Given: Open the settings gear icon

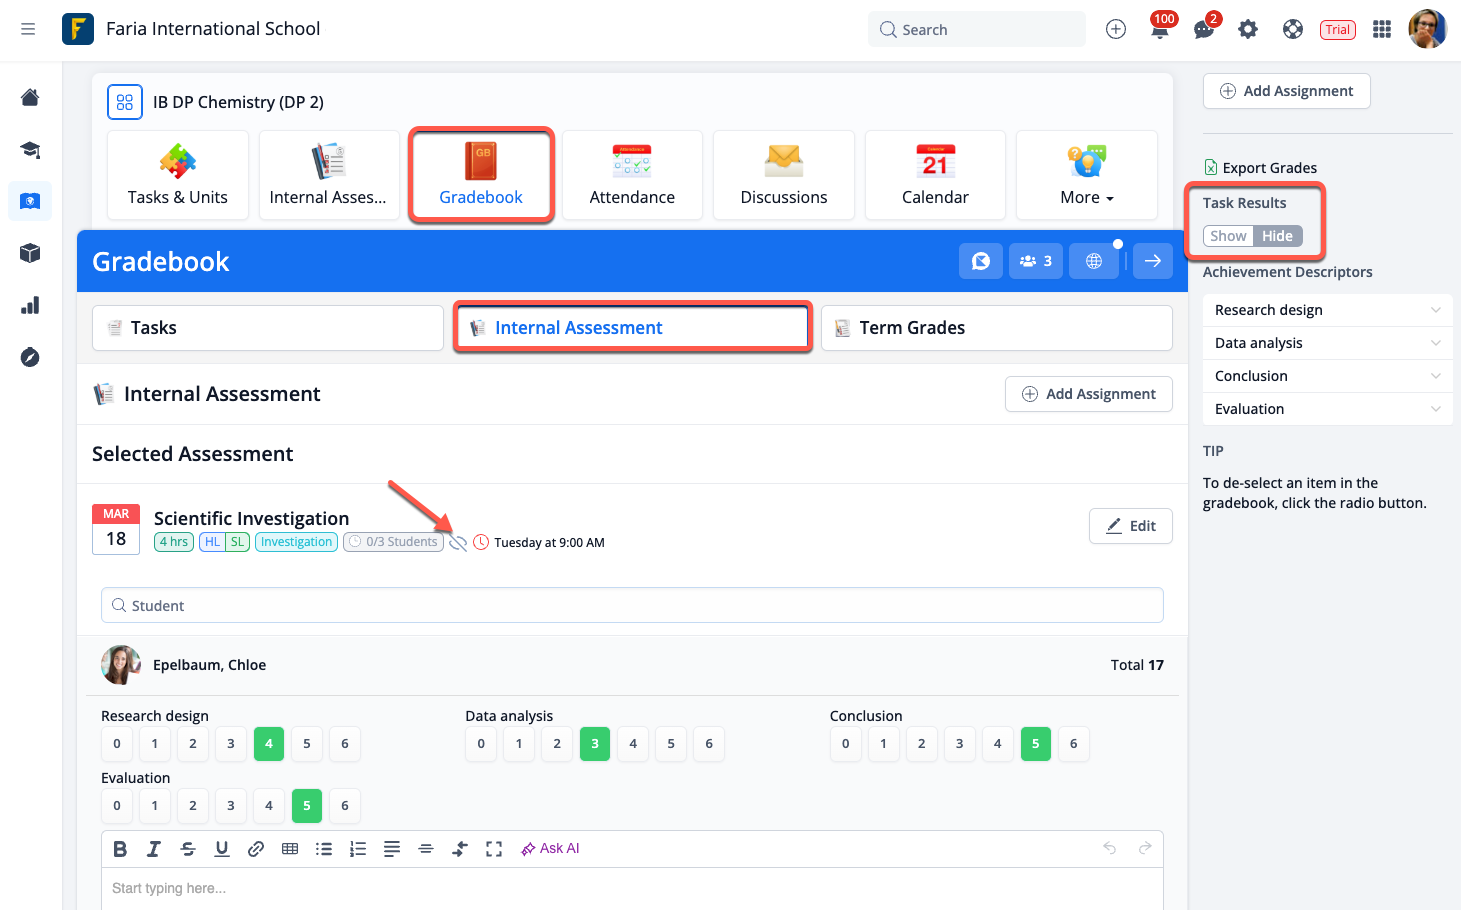Looking at the screenshot, I should pos(1248,30).
